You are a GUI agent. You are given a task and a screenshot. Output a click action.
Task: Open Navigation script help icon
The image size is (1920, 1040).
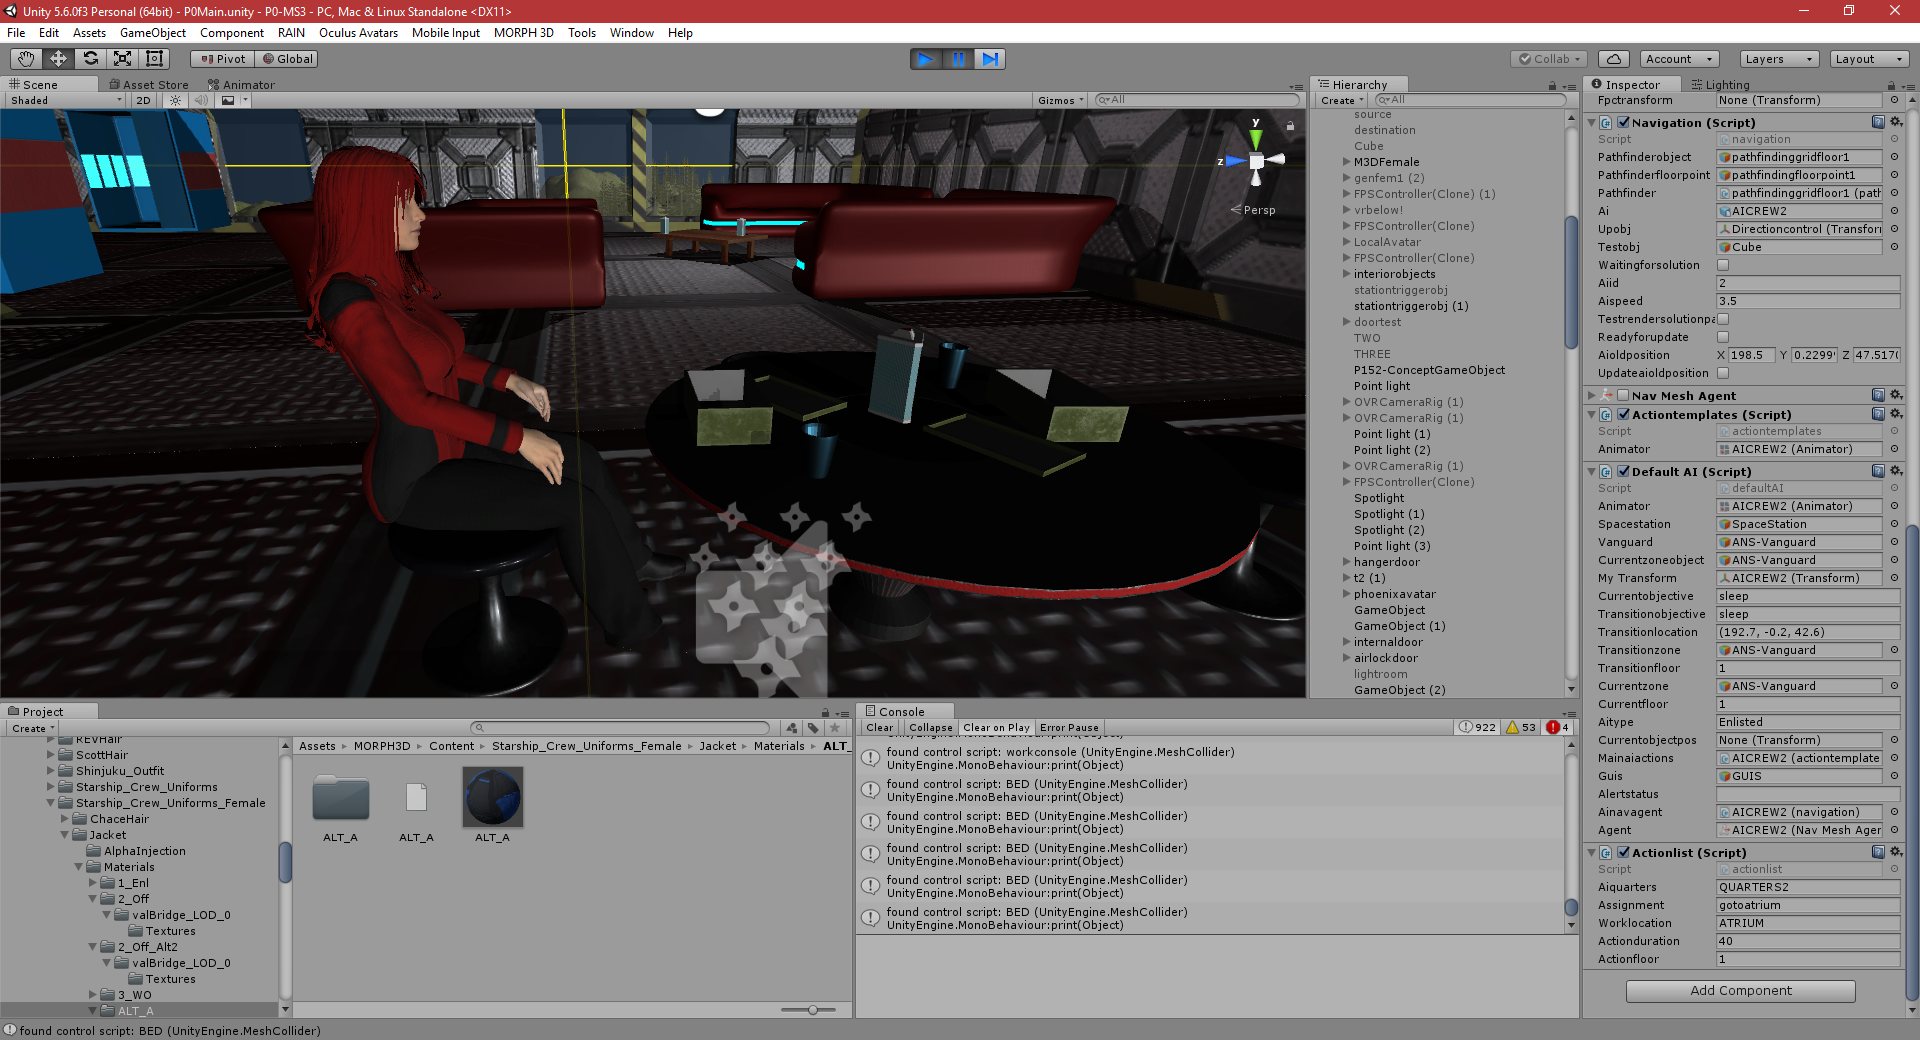point(1878,122)
